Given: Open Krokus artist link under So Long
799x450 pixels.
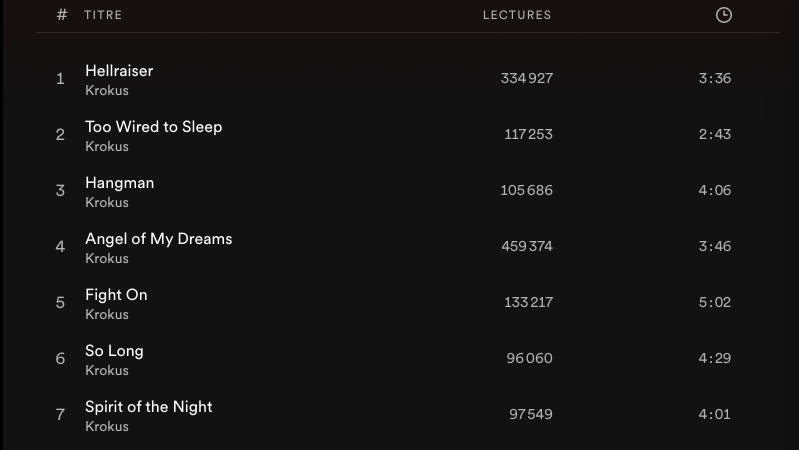Looking at the screenshot, I should (107, 370).
